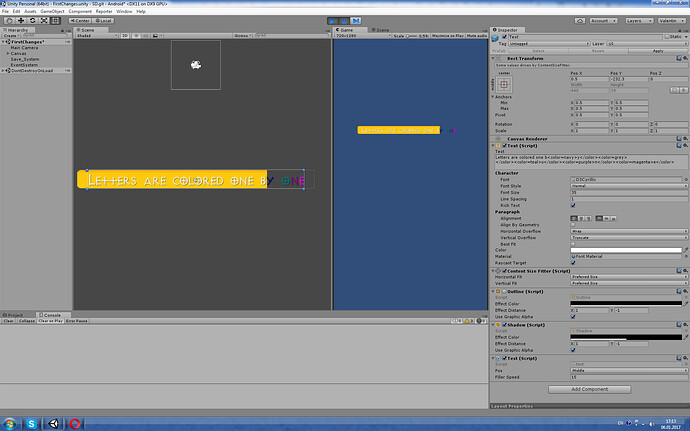This screenshot has height=431, width=690.
Task: Open the Horizontal Fit dropdown
Action: [629, 277]
